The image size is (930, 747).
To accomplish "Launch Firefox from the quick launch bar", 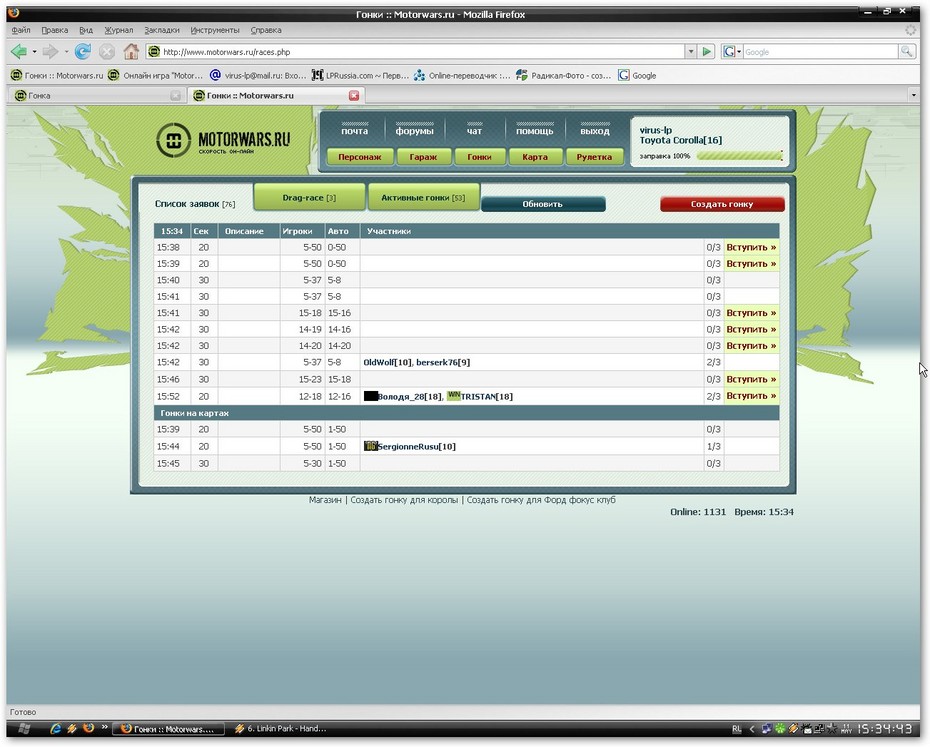I will (x=88, y=728).
